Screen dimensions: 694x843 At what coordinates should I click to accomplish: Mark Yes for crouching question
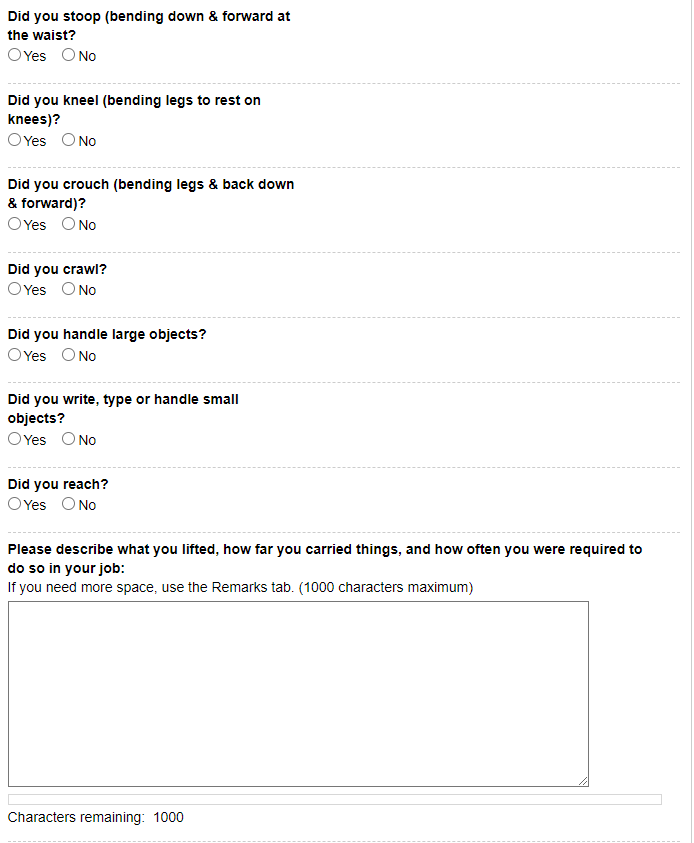click(x=15, y=224)
